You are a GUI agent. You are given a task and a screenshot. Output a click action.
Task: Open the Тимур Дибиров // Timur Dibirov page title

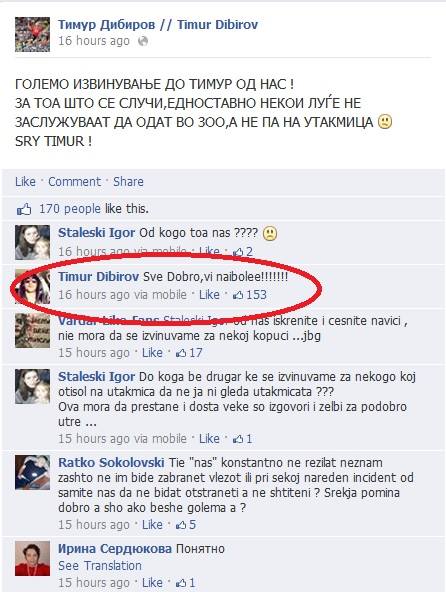pos(158,25)
